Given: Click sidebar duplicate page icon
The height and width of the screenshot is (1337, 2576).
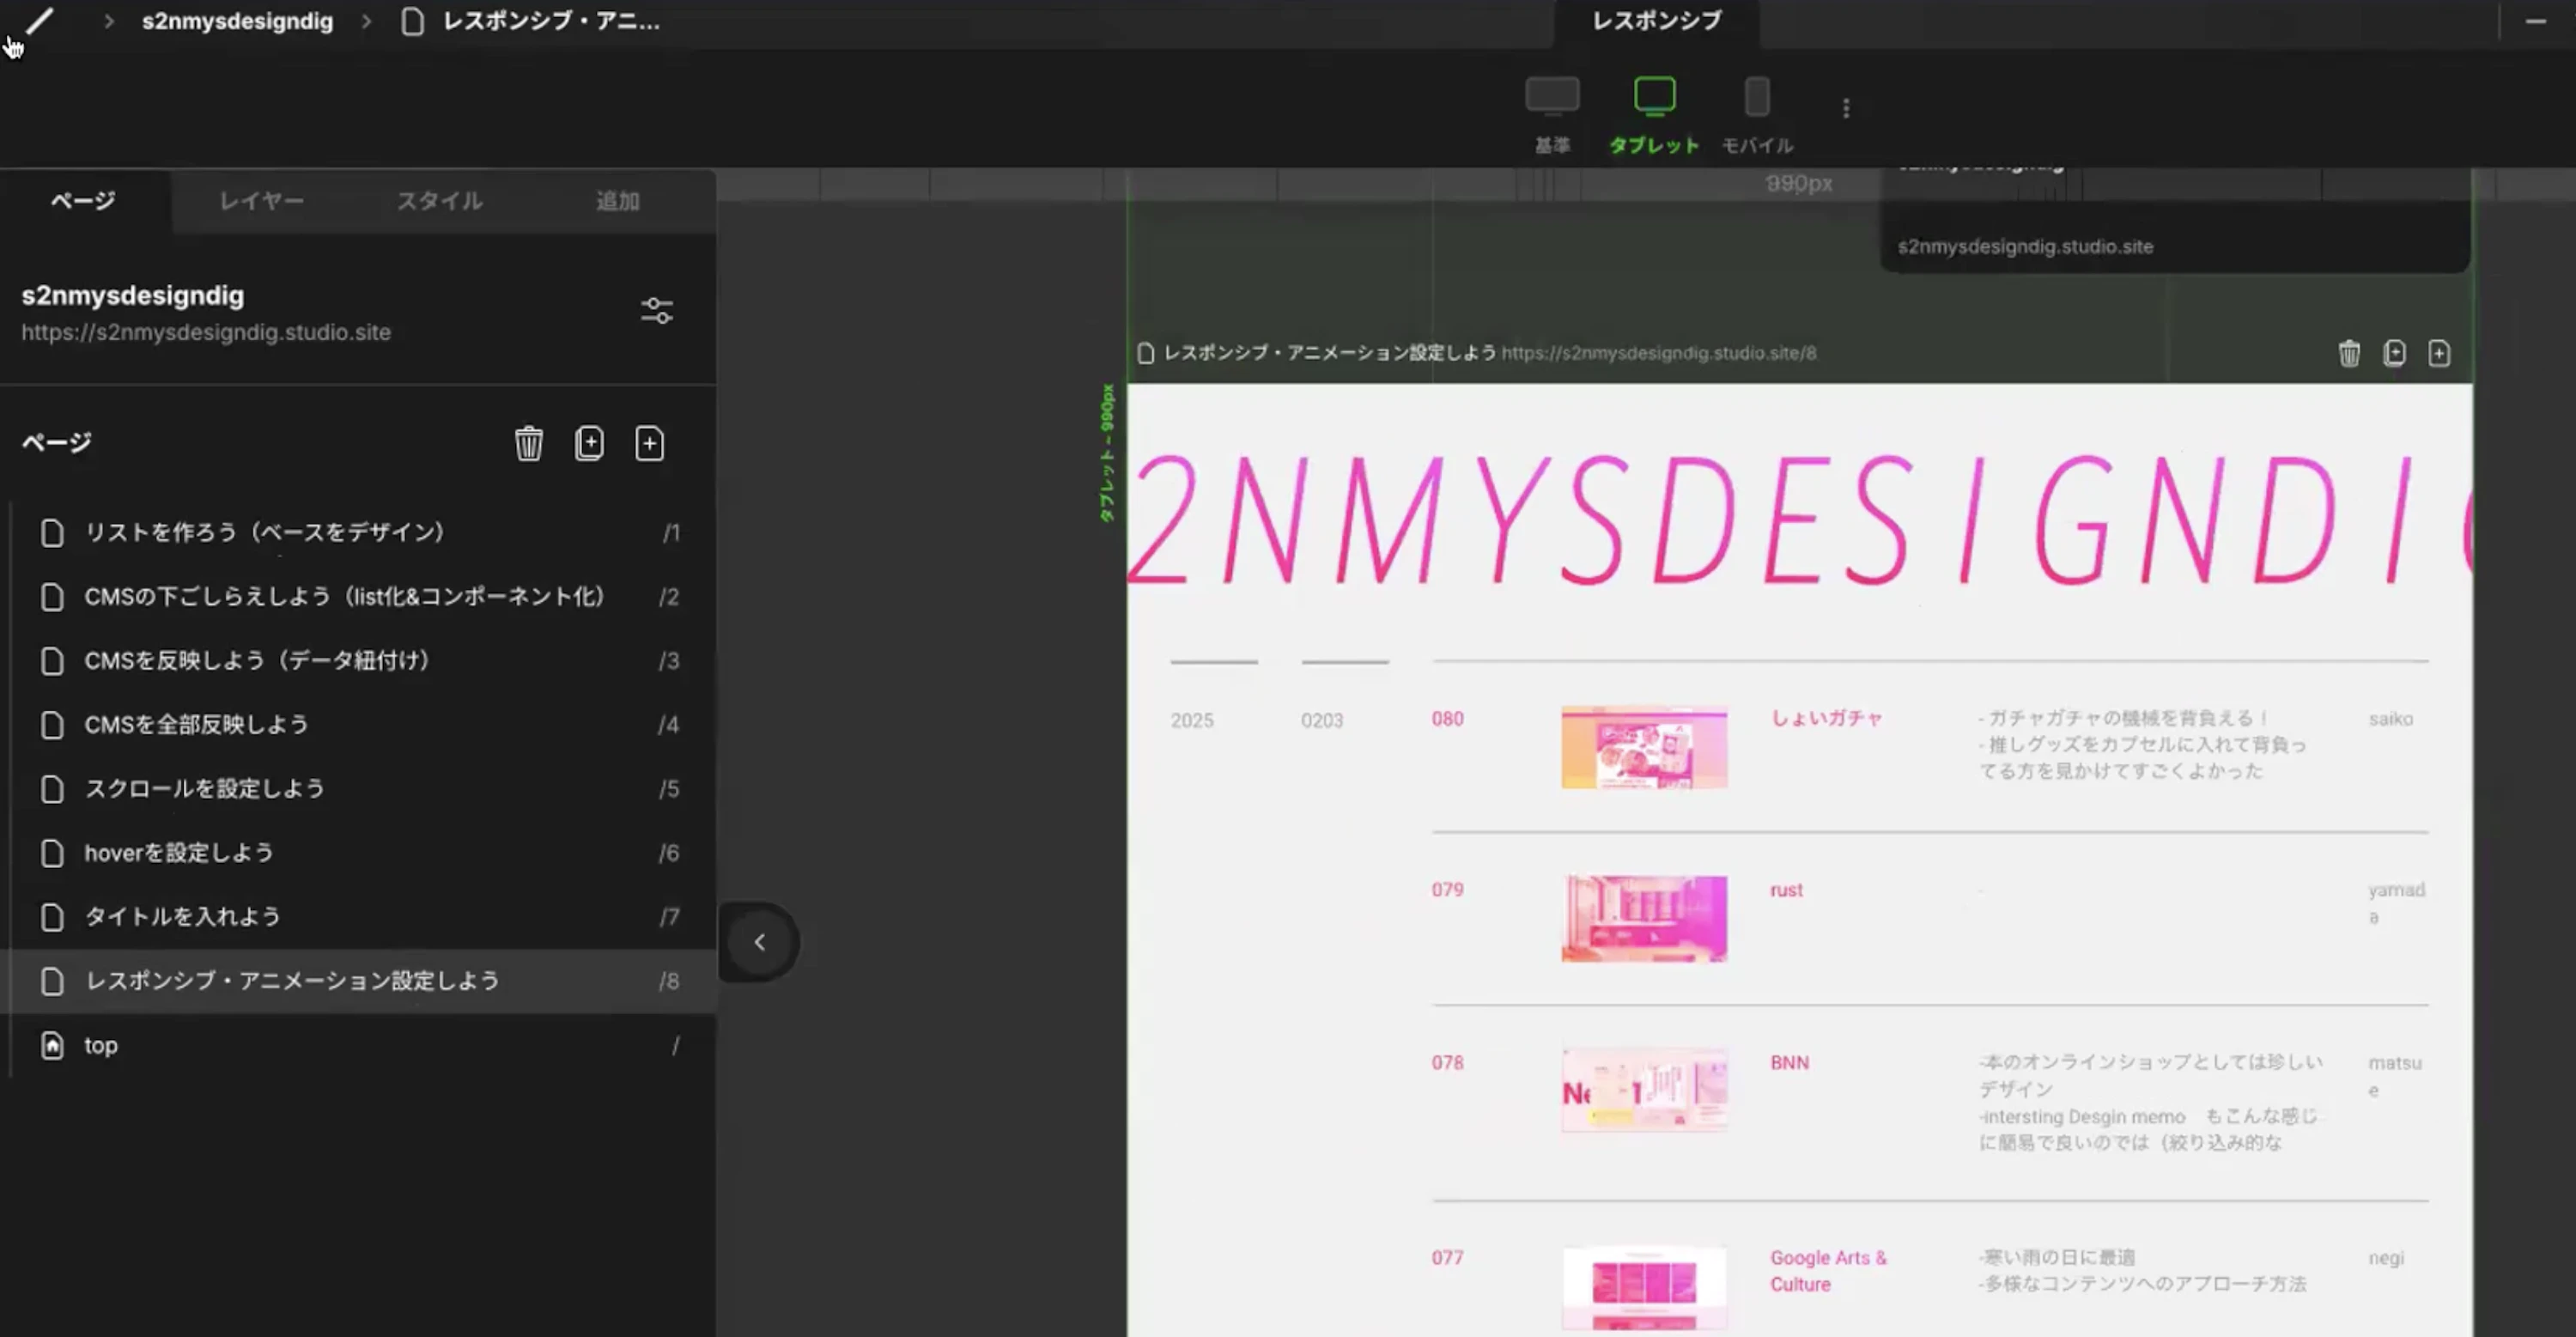Looking at the screenshot, I should [589, 443].
